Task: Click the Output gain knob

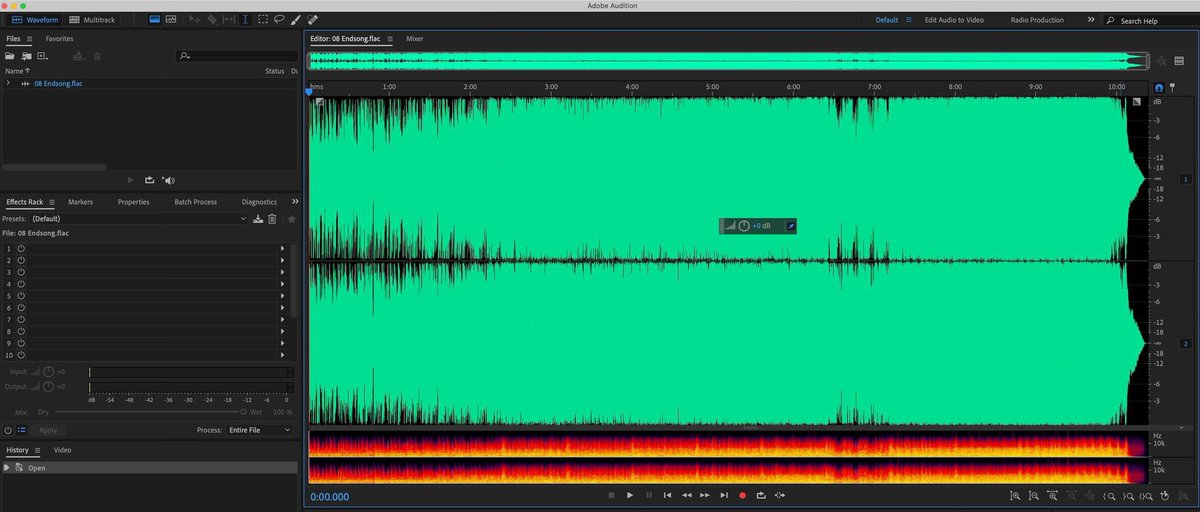Action: (48, 386)
